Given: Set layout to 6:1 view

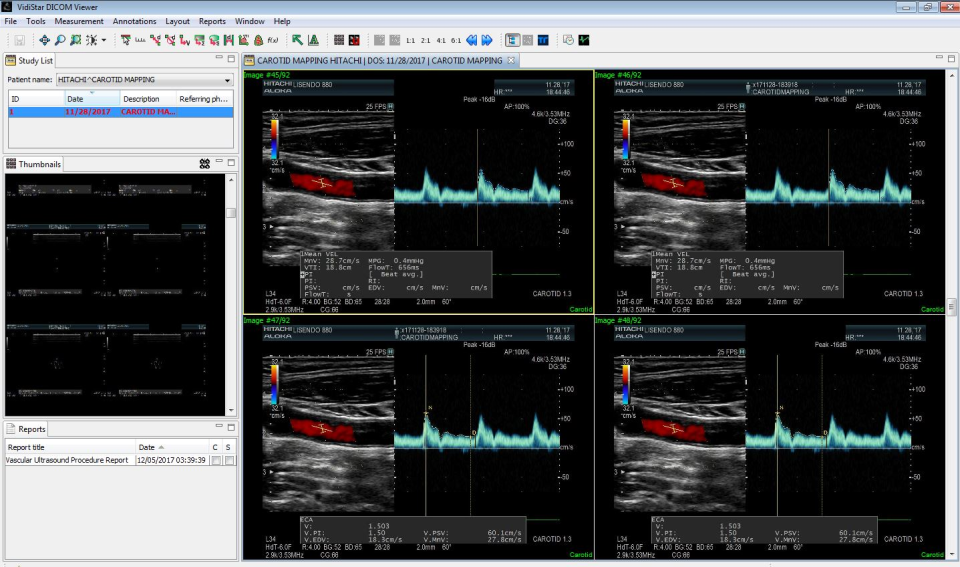Looking at the screenshot, I should [456, 40].
